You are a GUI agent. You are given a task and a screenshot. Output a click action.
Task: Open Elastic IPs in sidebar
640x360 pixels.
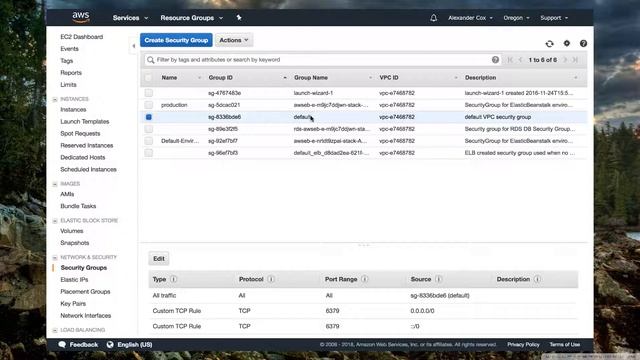pos(74,280)
